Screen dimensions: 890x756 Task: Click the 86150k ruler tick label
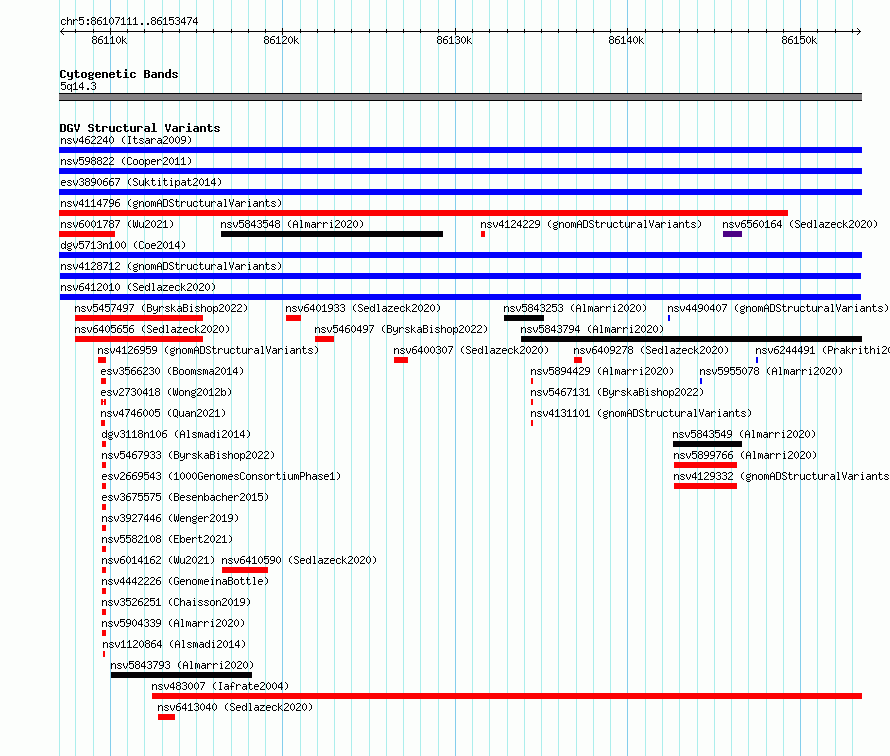[x=799, y=40]
